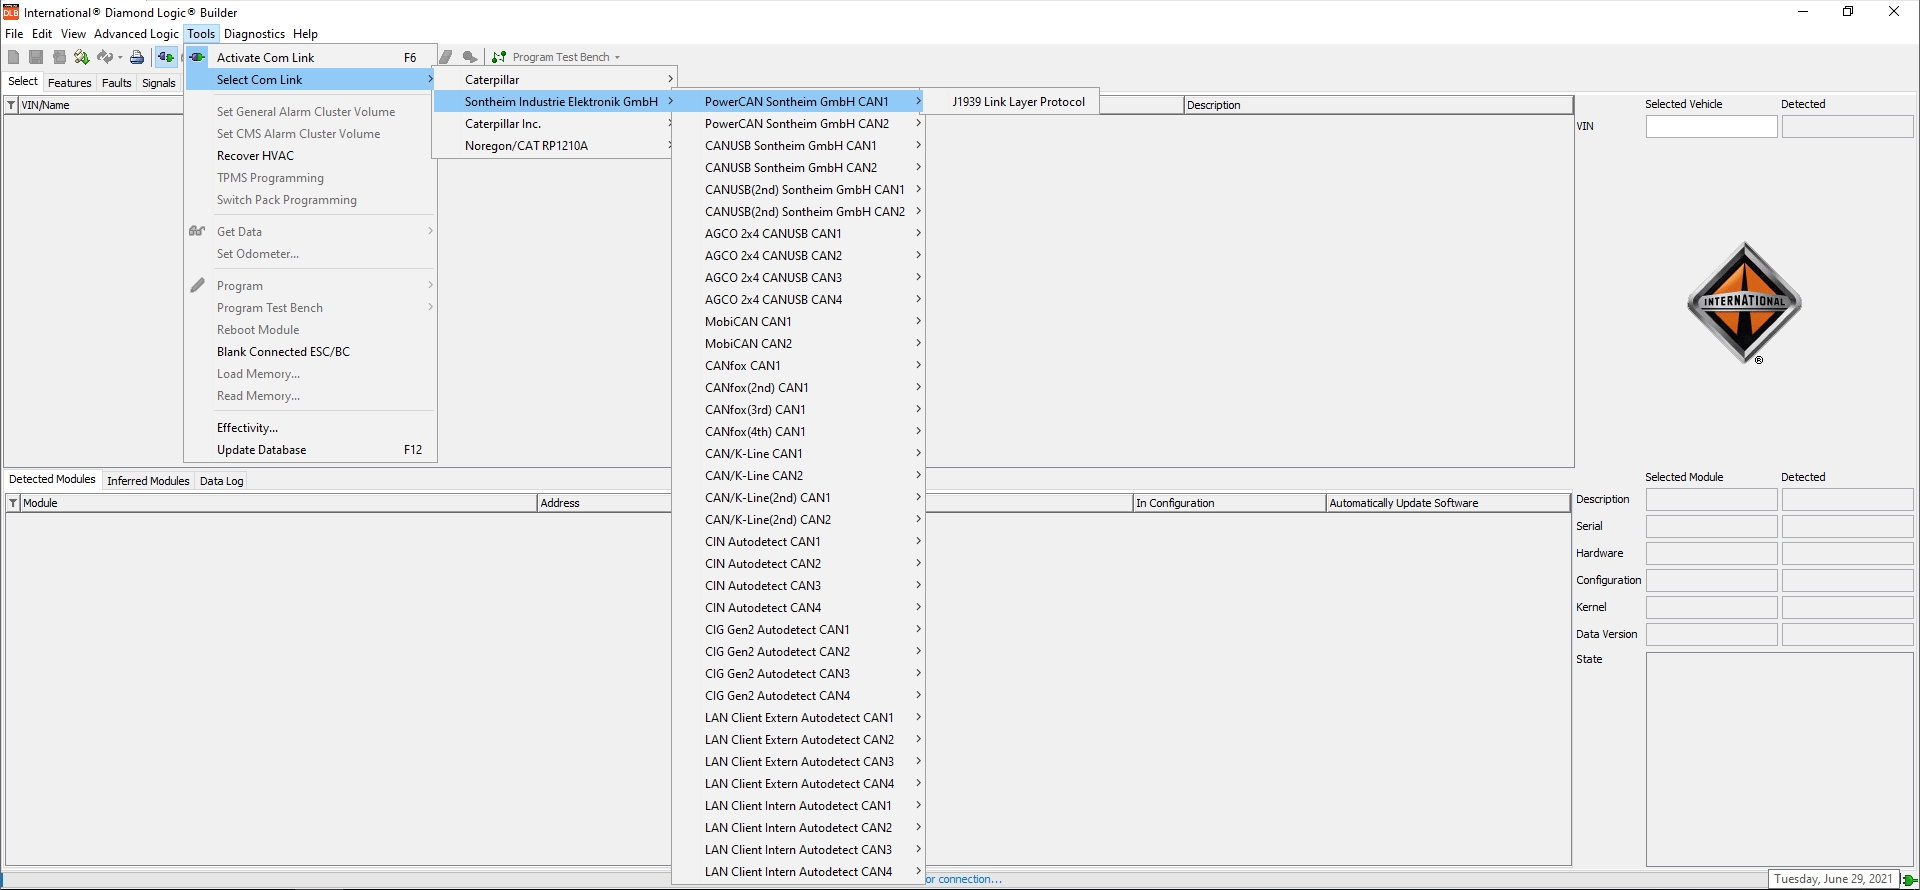The image size is (1920, 890).
Task: Click the green connection status icon in status bar
Action: pyautogui.click(x=1909, y=880)
